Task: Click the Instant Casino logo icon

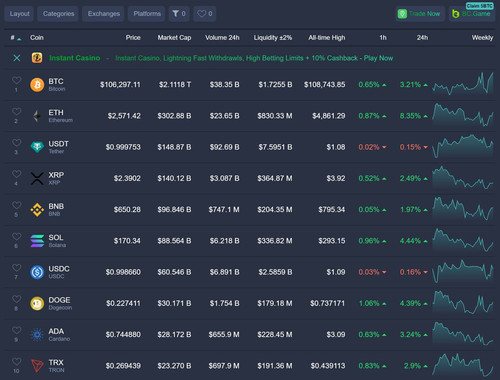Action: click(37, 58)
